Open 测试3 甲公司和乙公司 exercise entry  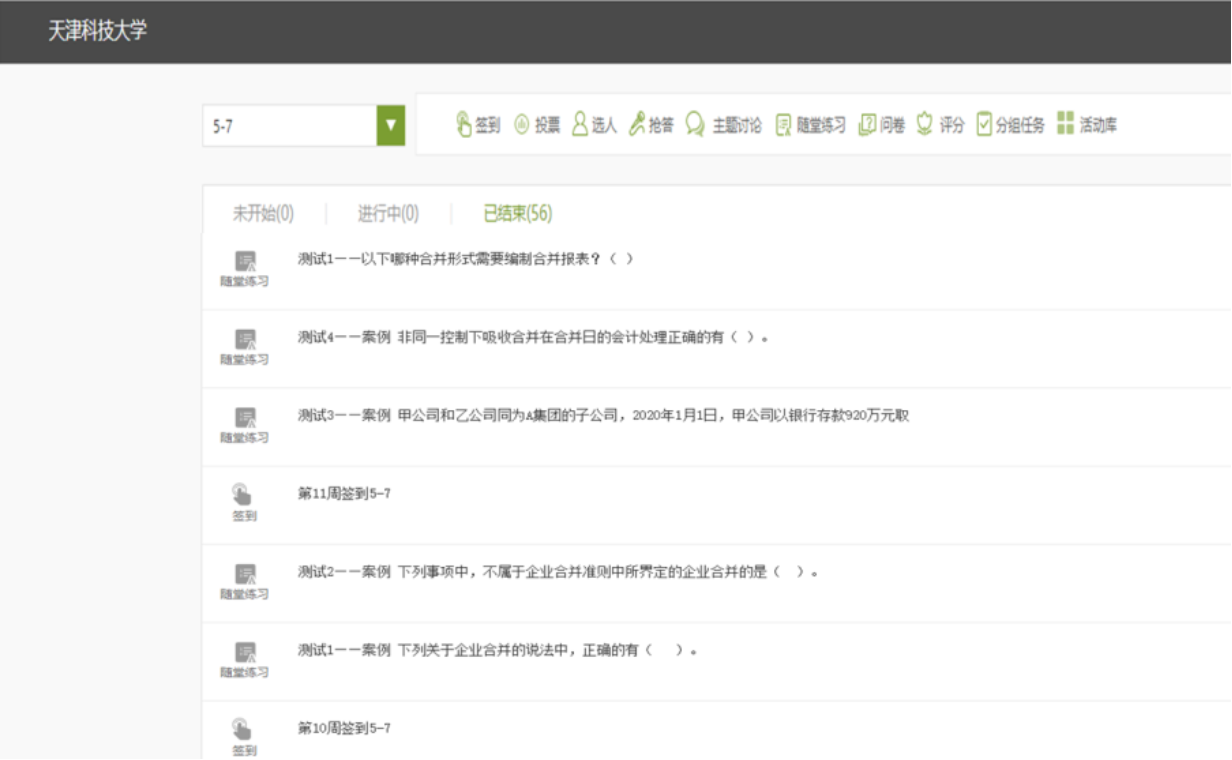point(603,416)
